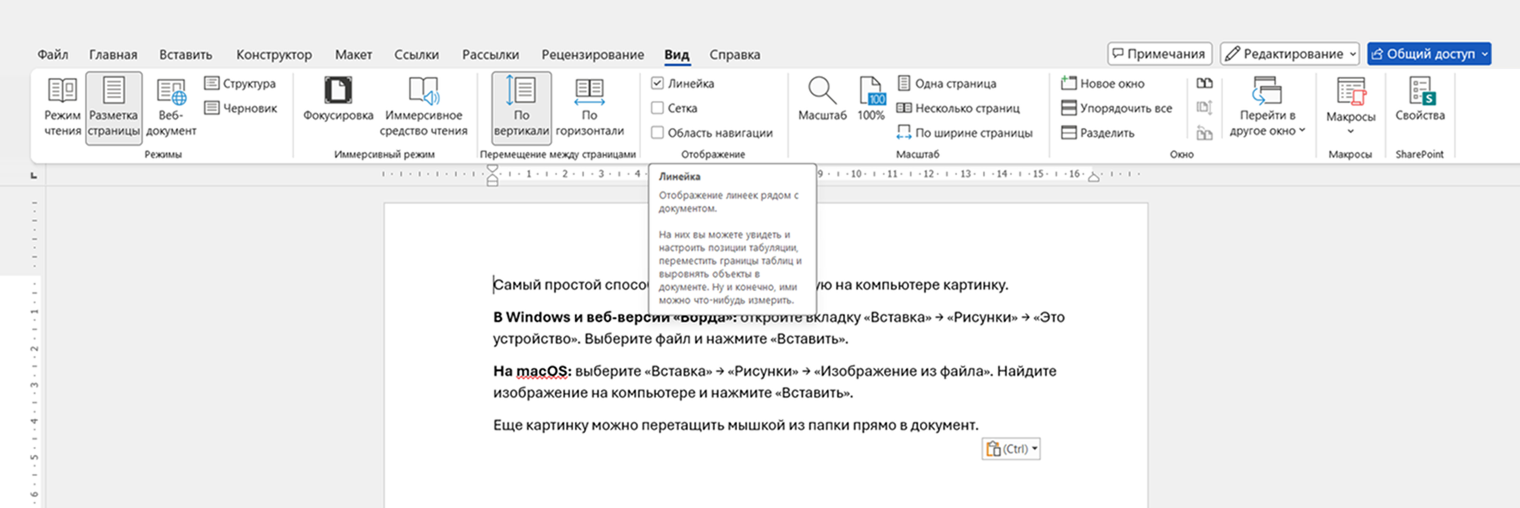This screenshot has height=508, width=1520.
Task: Switch to the Design (Конструктор) tab
Action: coord(274,55)
